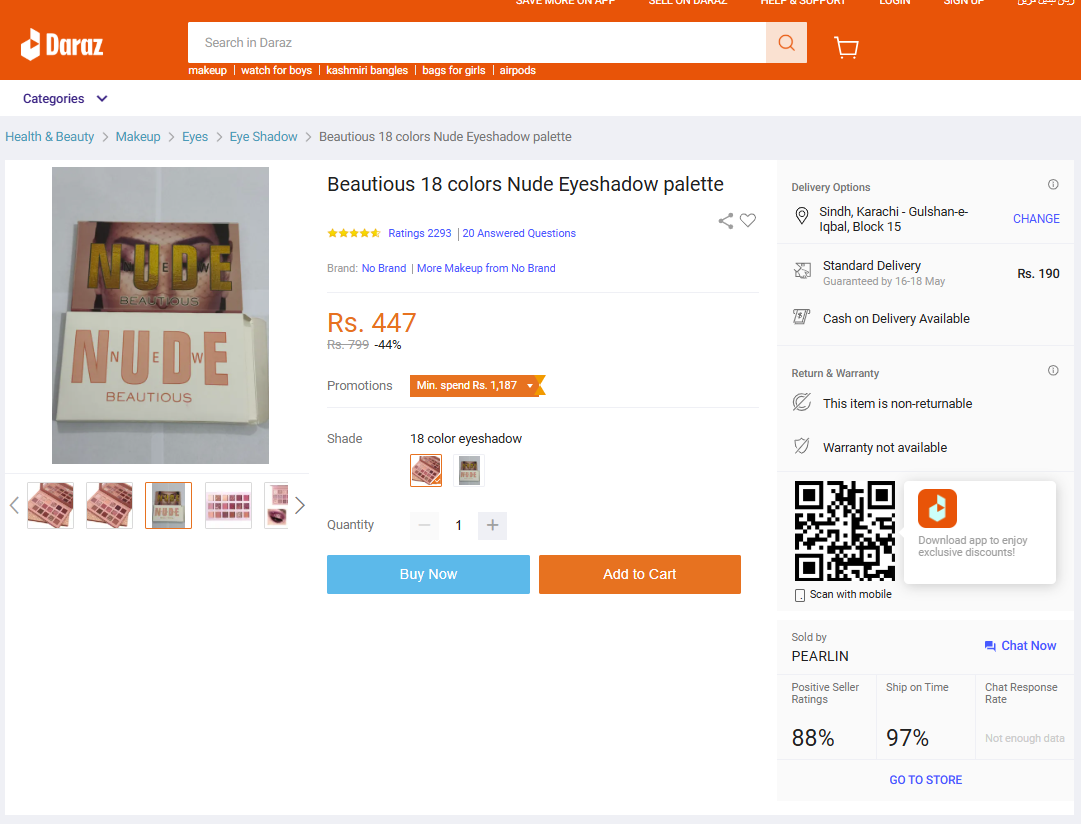Go to Eye Shadow breadcrumb

pyautogui.click(x=263, y=137)
